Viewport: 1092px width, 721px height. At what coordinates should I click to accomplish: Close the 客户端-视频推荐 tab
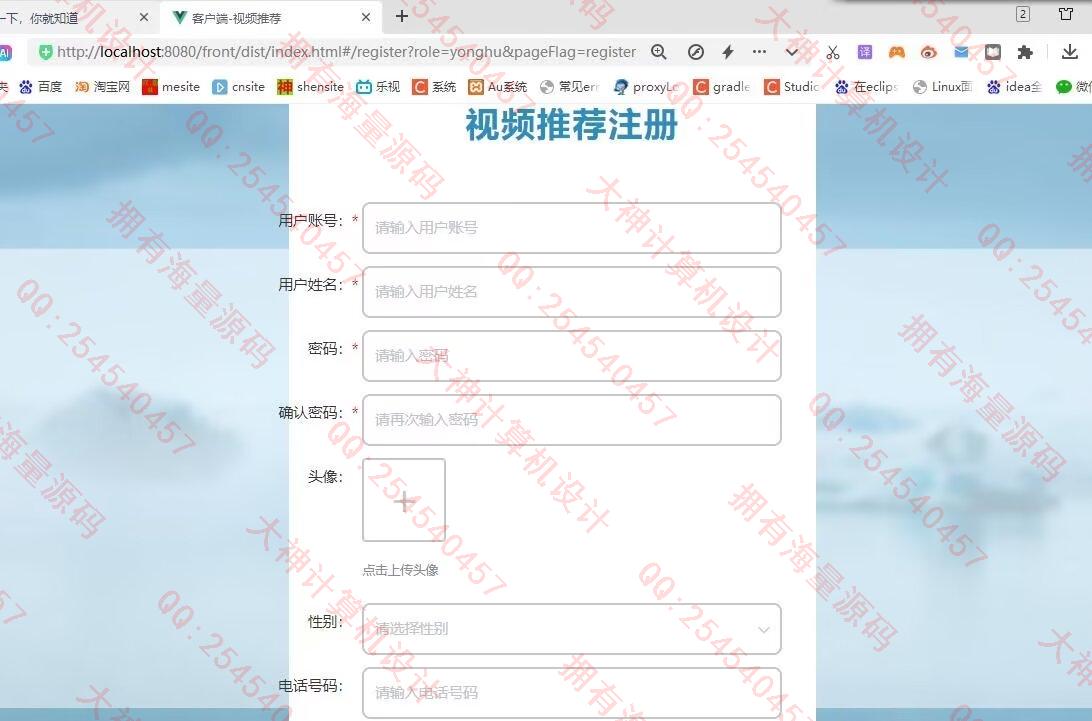click(366, 17)
